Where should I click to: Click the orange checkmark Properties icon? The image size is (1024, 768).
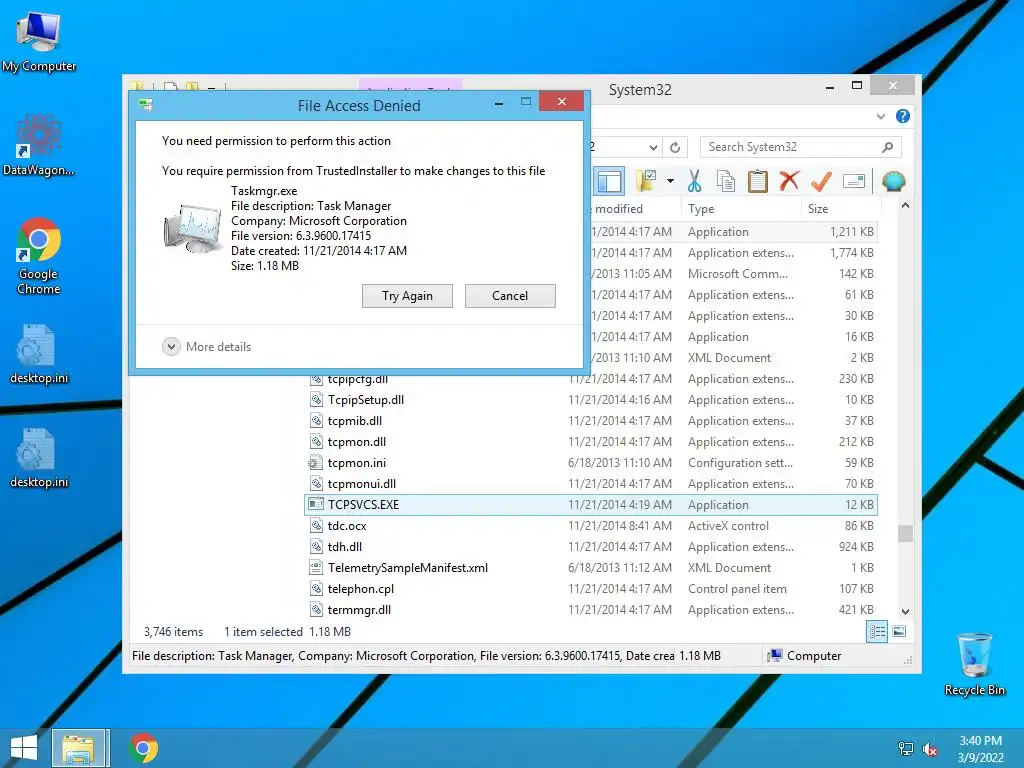821,181
